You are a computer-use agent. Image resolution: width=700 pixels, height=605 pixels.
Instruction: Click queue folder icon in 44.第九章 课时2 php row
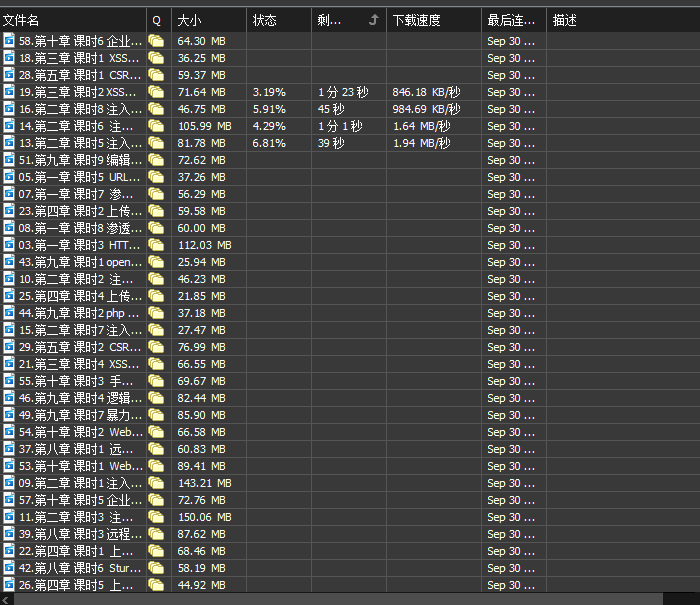(156, 313)
